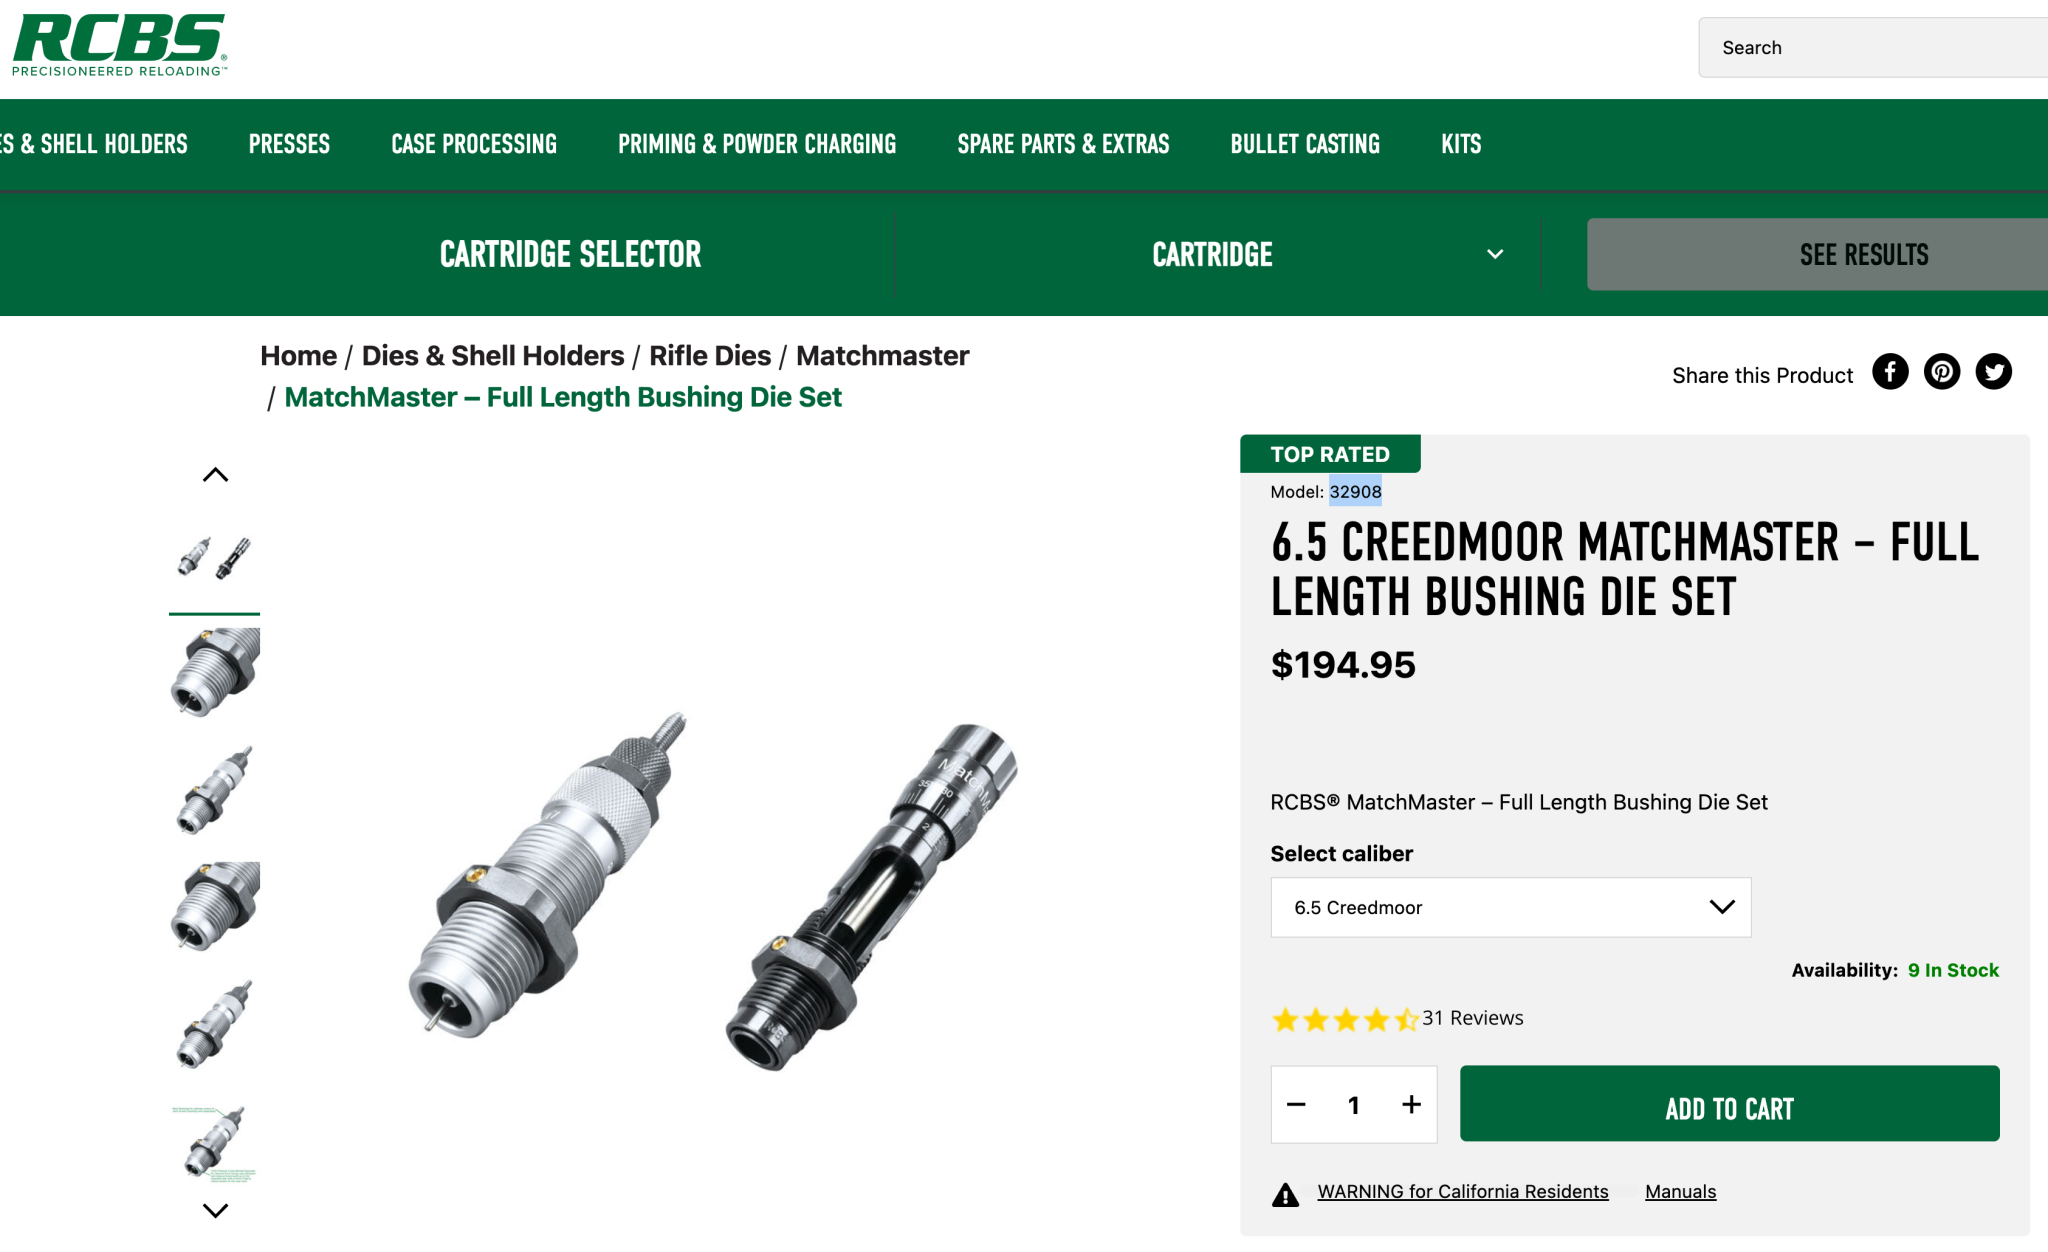Click the star rating icons
Image resolution: width=2048 pixels, height=1252 pixels.
click(1345, 1019)
